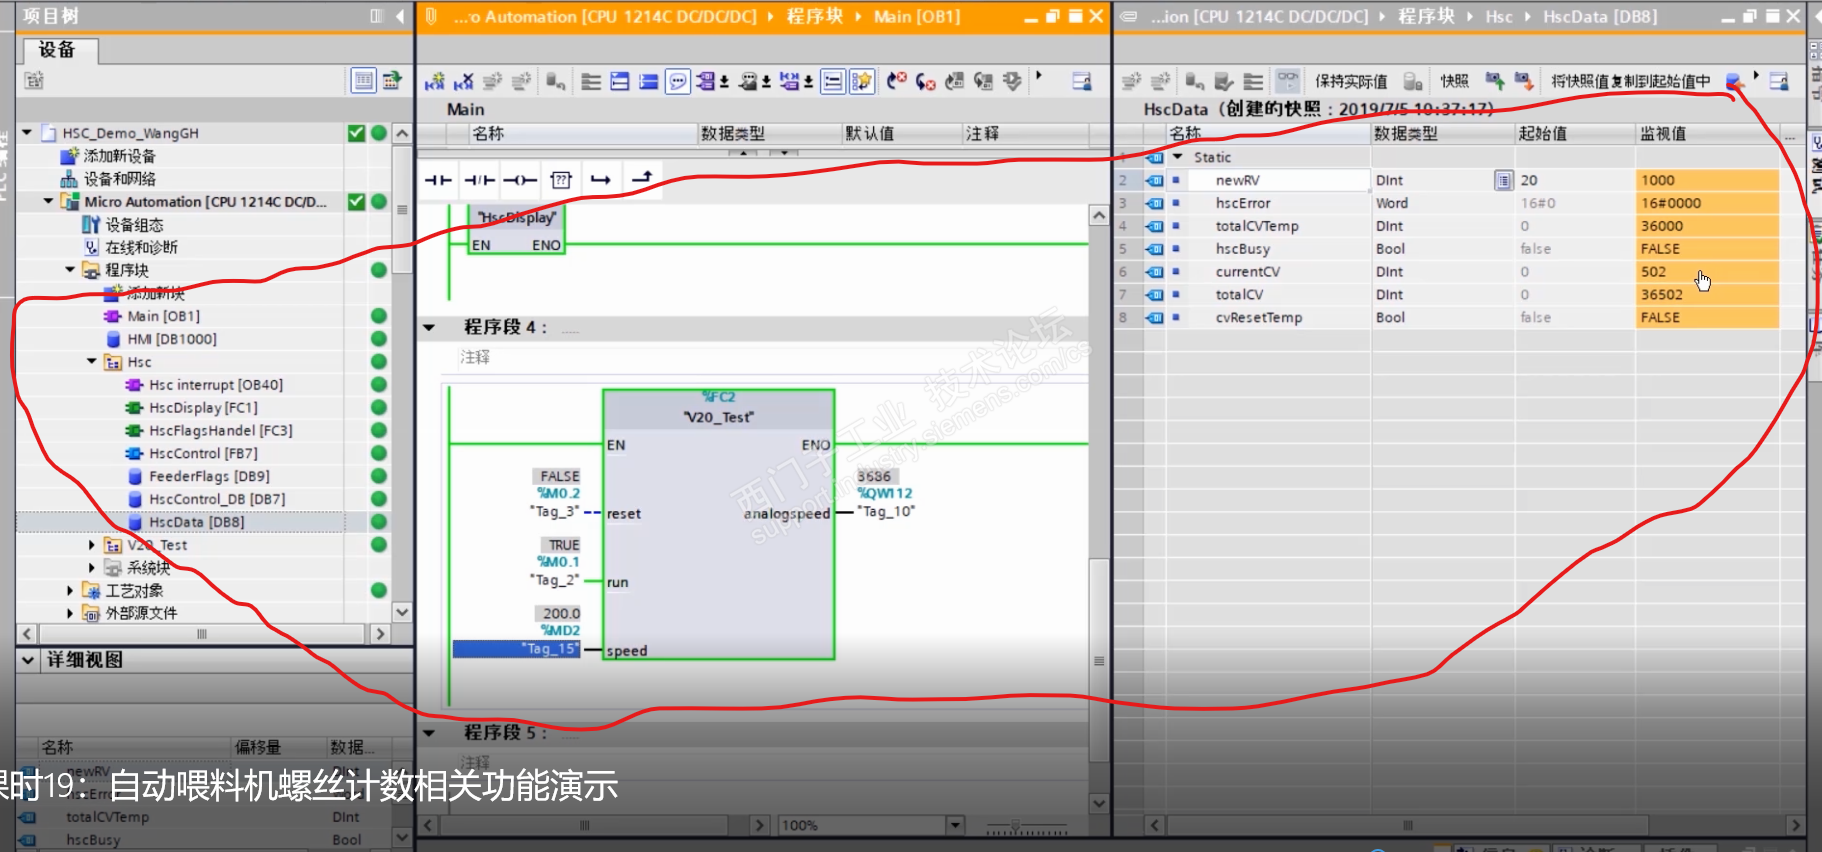Click the leftmost icon in project tree toolbar
The width and height of the screenshot is (1822, 852).
click(34, 80)
